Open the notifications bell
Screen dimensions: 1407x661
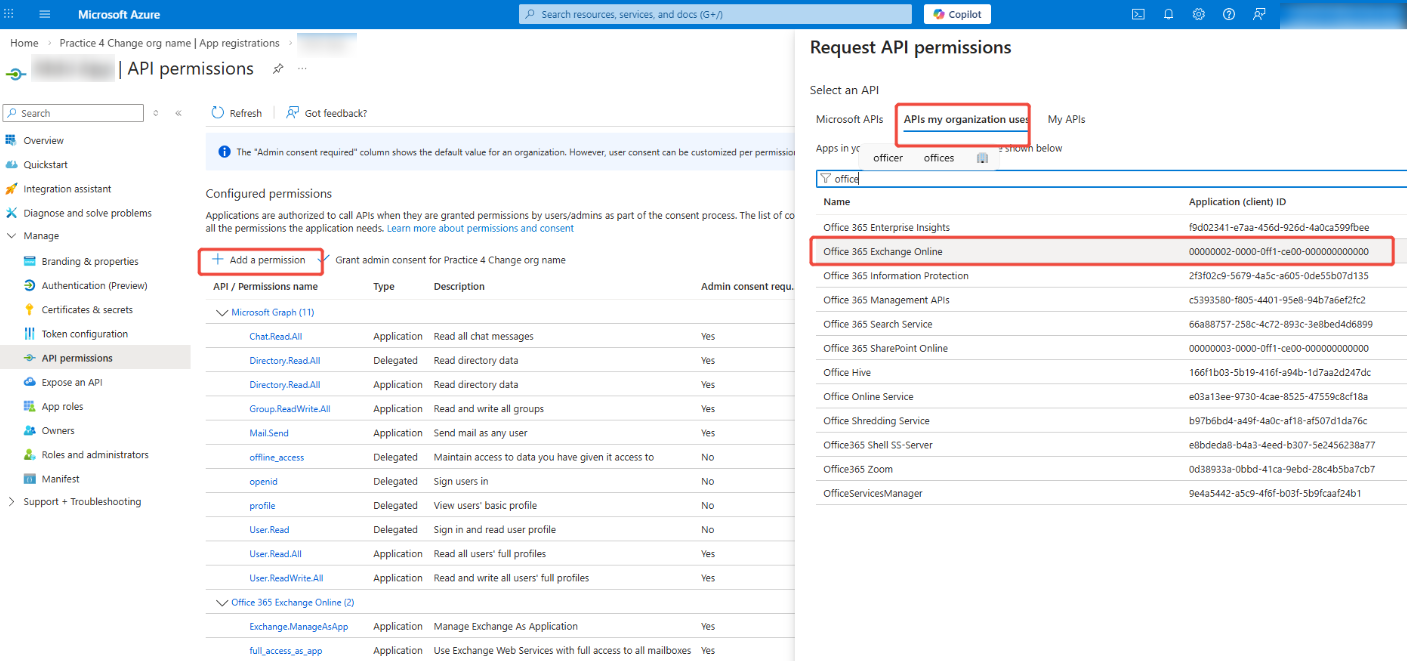point(1168,14)
